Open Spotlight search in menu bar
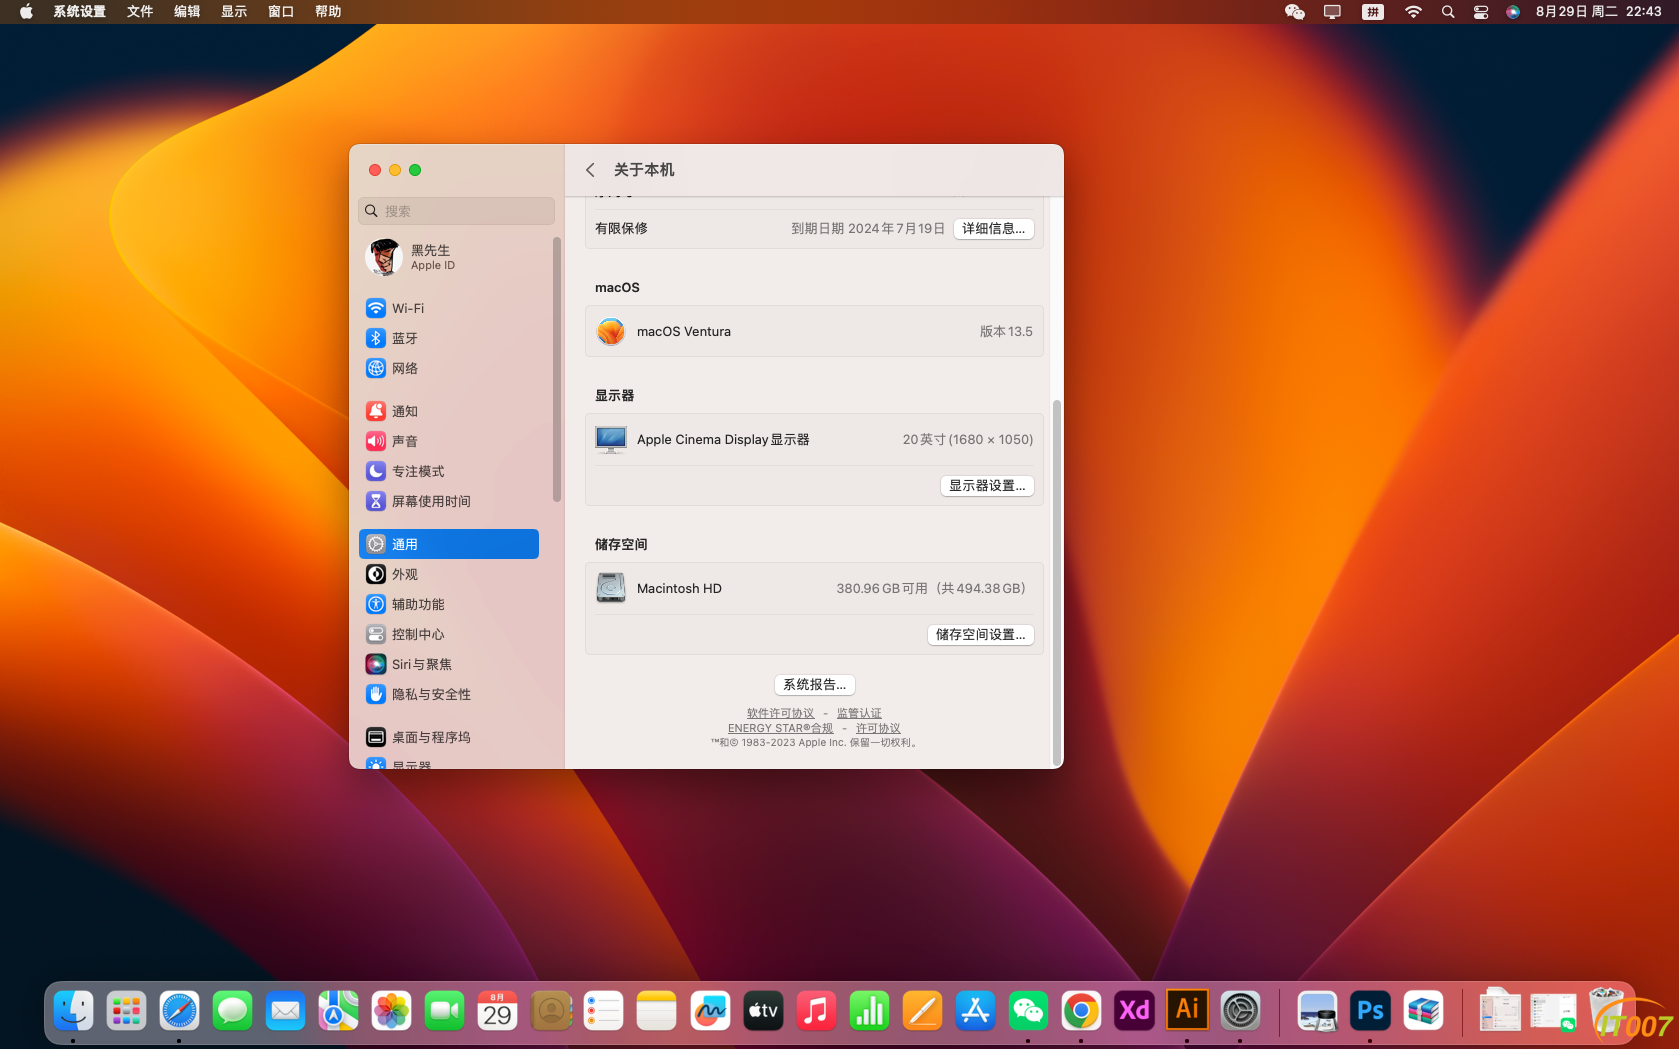This screenshot has width=1679, height=1049. (x=1448, y=12)
